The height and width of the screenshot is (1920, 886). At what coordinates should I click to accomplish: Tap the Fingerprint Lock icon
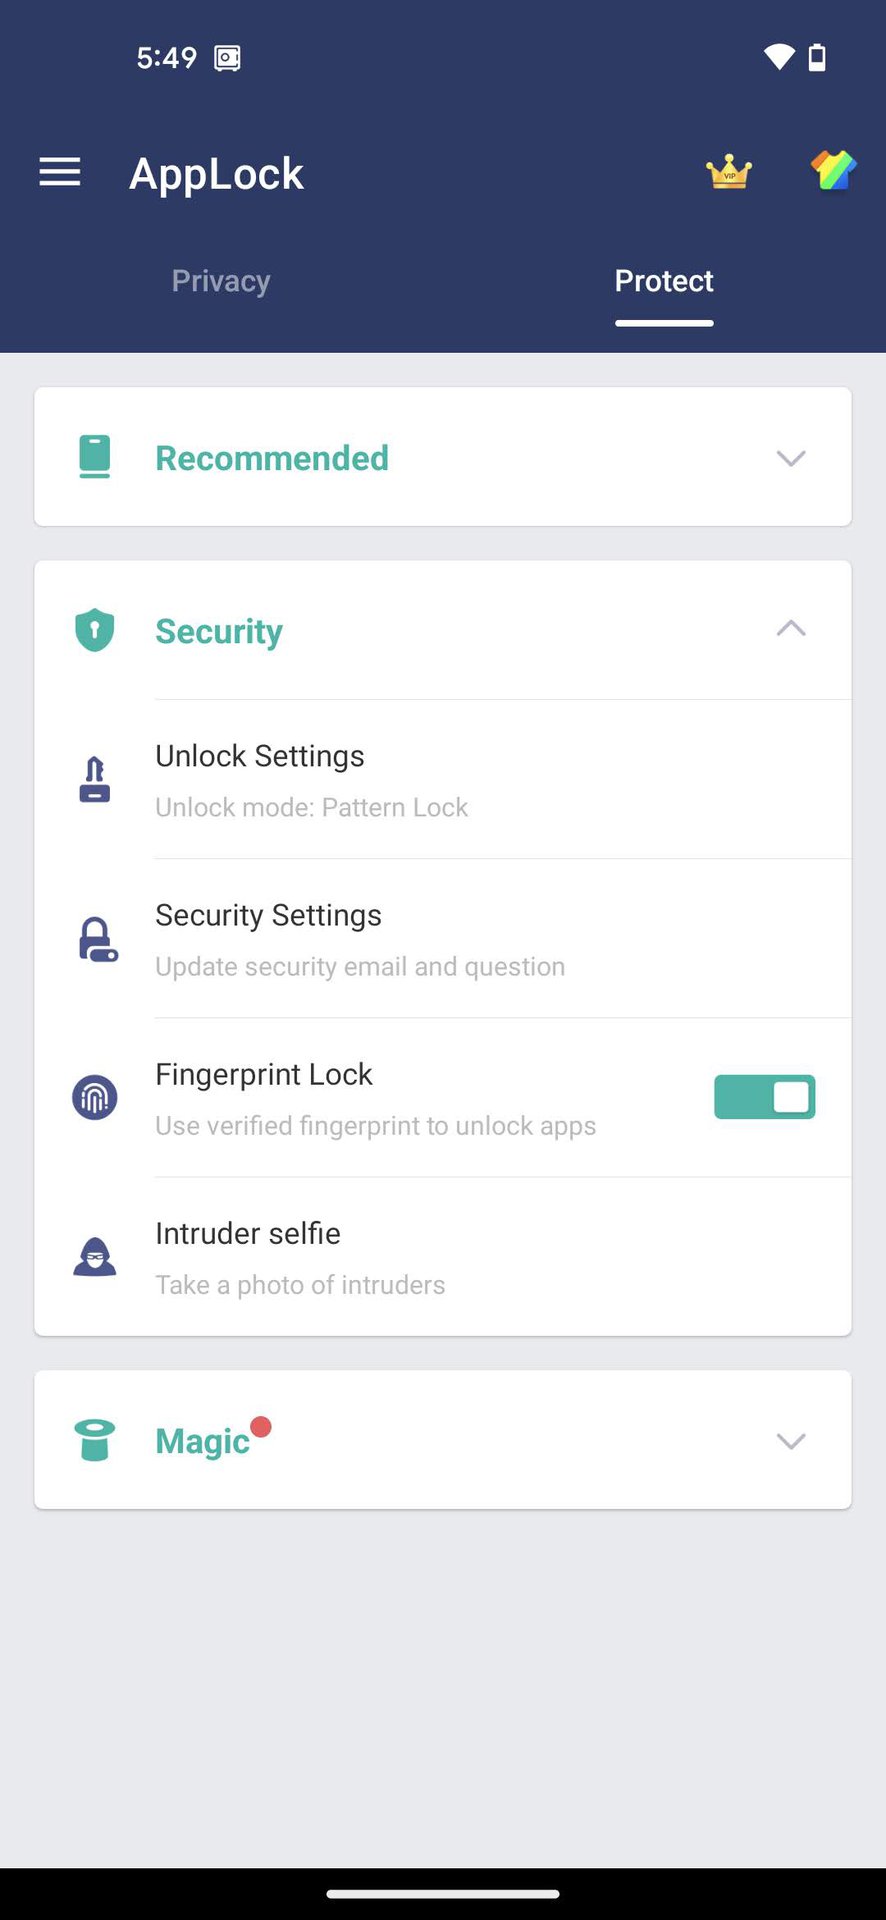[95, 1097]
